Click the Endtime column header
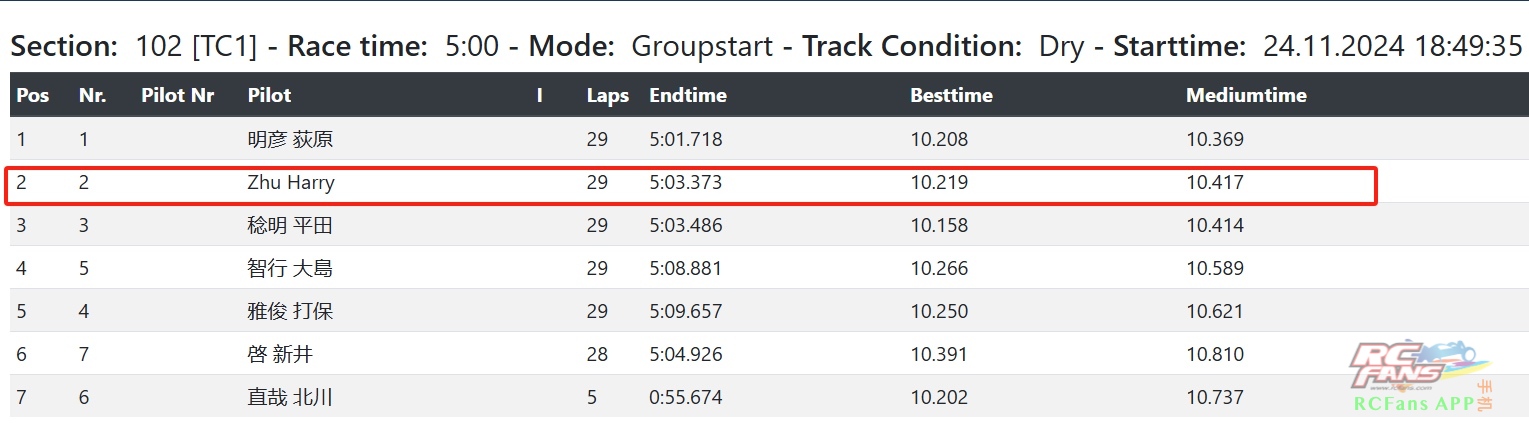 pyautogui.click(x=688, y=96)
